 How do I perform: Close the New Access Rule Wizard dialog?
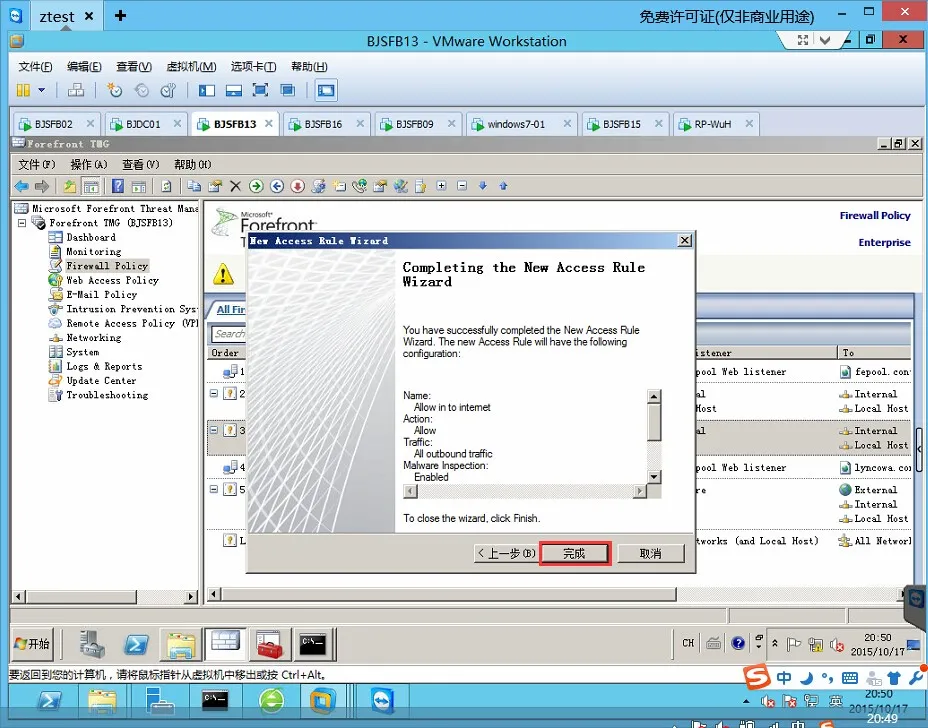pos(684,240)
